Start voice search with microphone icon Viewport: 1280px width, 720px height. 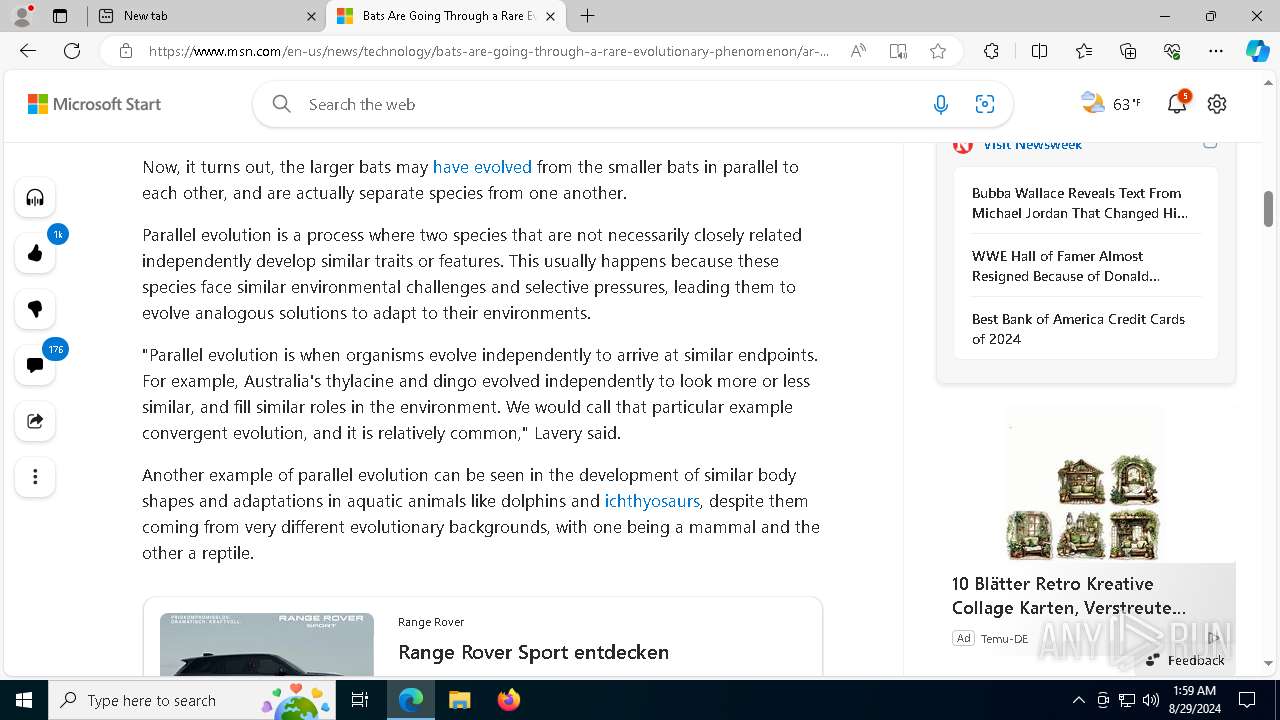click(940, 104)
